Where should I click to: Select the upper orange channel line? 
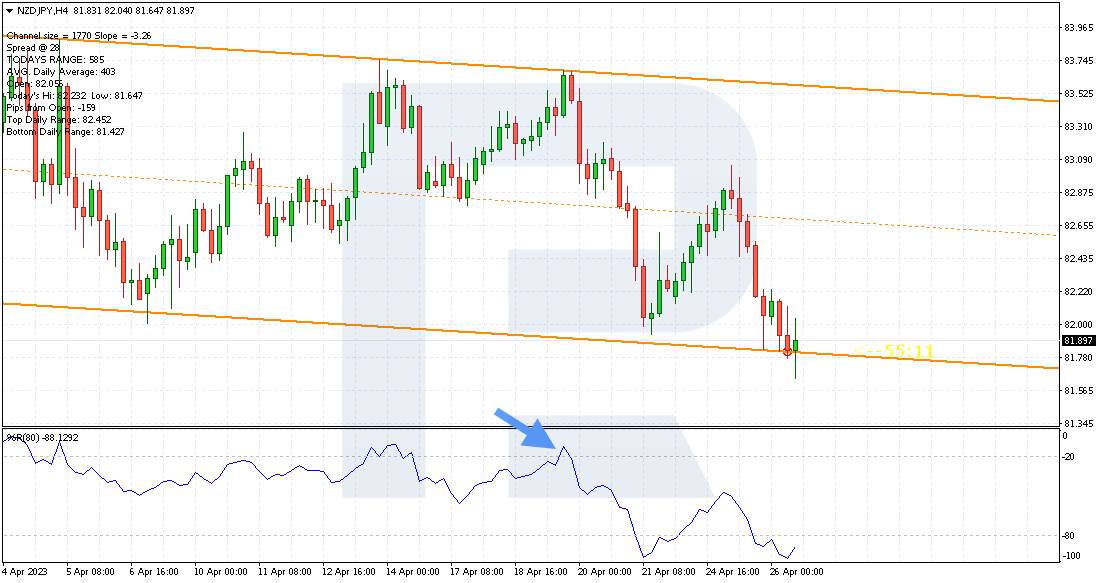533,68
